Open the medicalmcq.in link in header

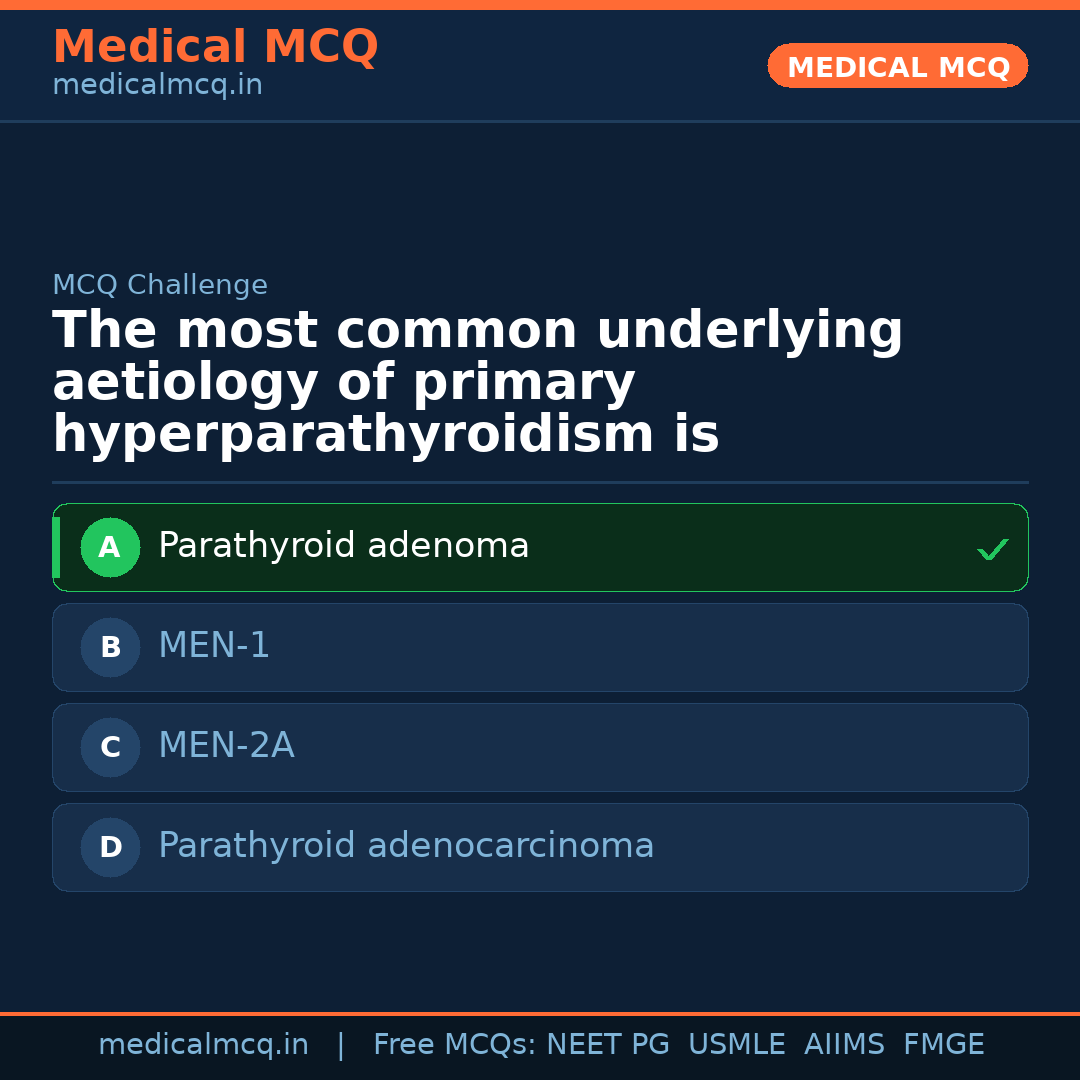[x=157, y=85]
